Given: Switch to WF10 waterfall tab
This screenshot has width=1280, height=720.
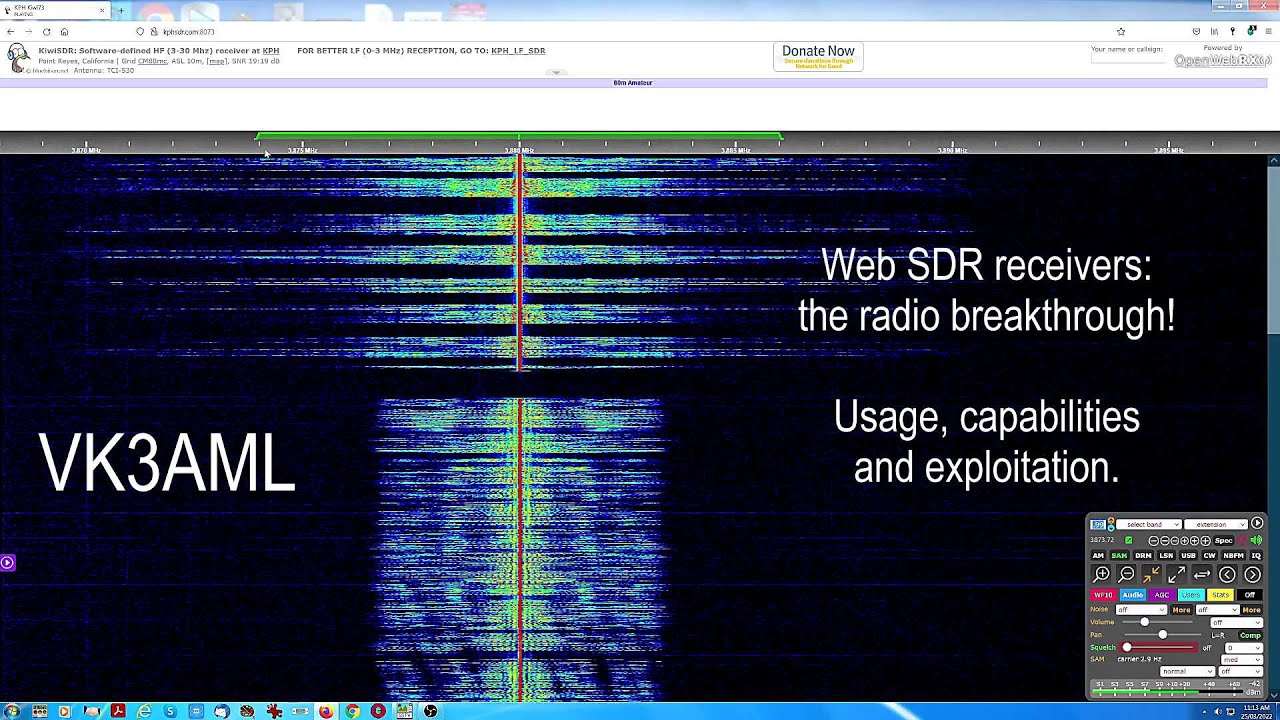Looking at the screenshot, I should (1103, 595).
